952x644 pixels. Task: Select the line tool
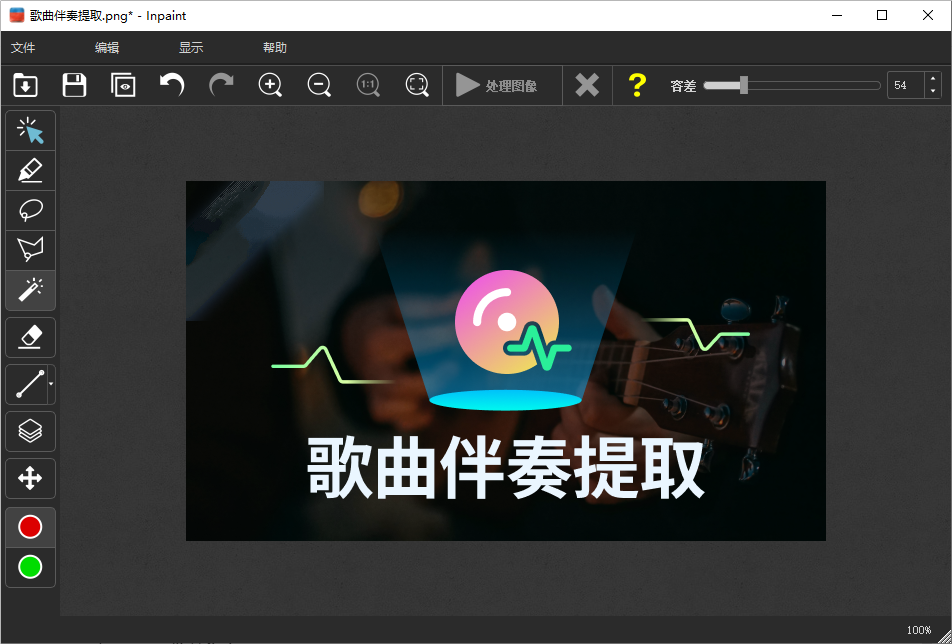[27, 384]
